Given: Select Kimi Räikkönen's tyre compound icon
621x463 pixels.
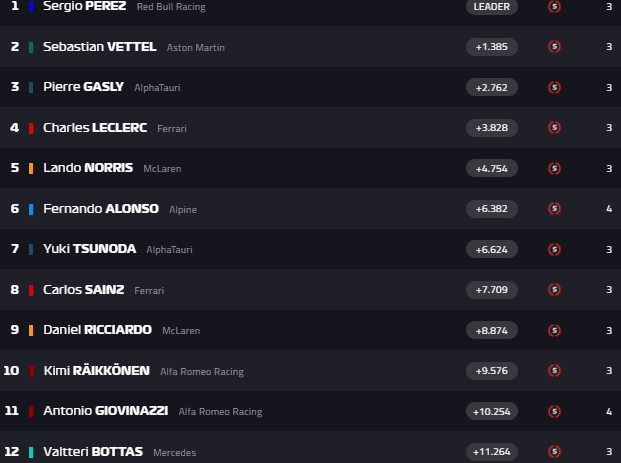Looking at the screenshot, I should tap(555, 371).
